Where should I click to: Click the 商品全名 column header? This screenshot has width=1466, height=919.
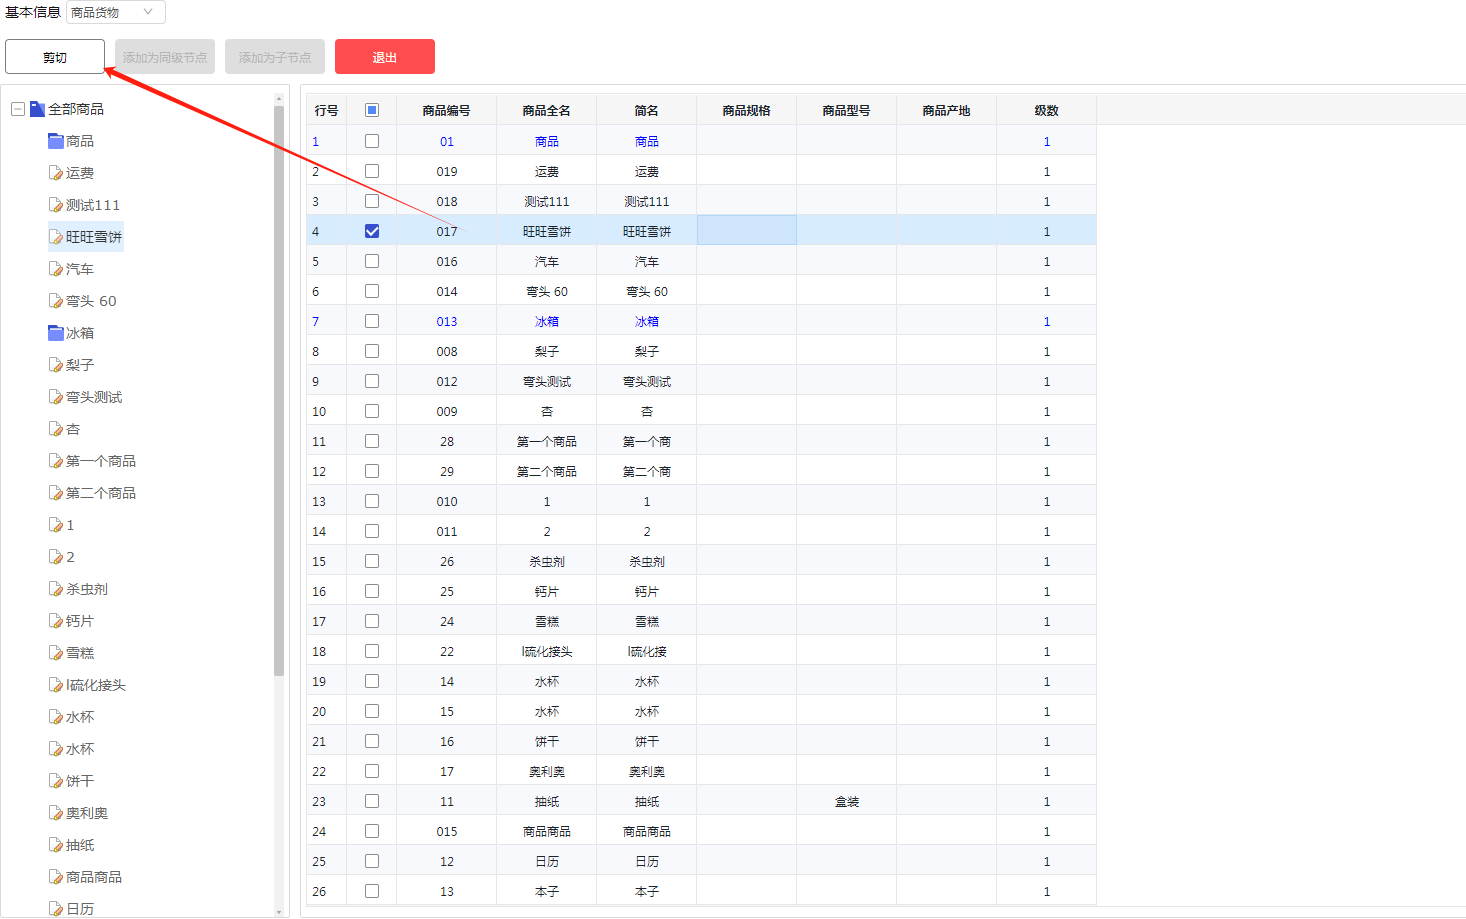click(x=546, y=110)
